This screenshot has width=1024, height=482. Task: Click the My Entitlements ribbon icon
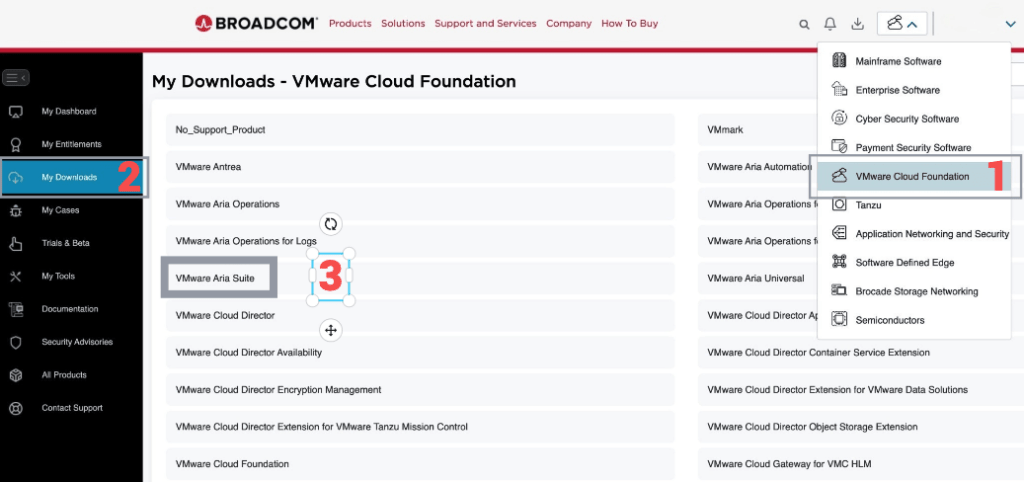(x=16, y=144)
